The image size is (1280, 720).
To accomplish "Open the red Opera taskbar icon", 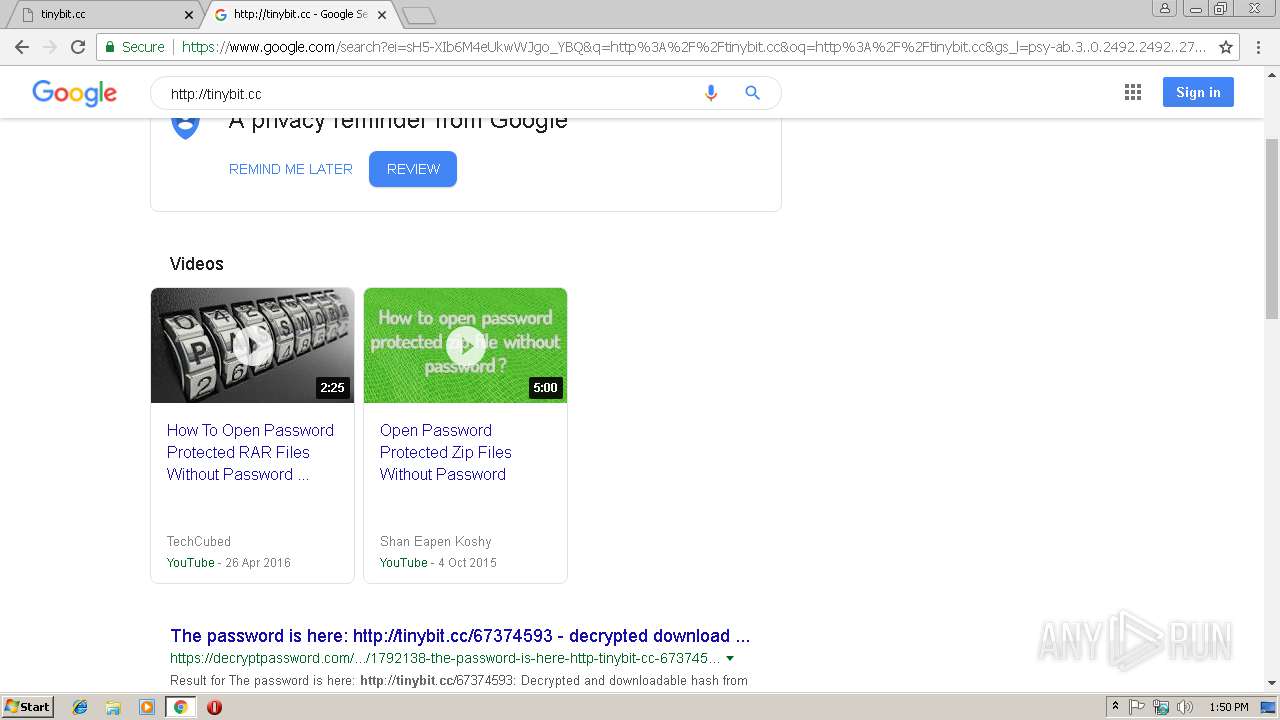I will click(x=214, y=707).
